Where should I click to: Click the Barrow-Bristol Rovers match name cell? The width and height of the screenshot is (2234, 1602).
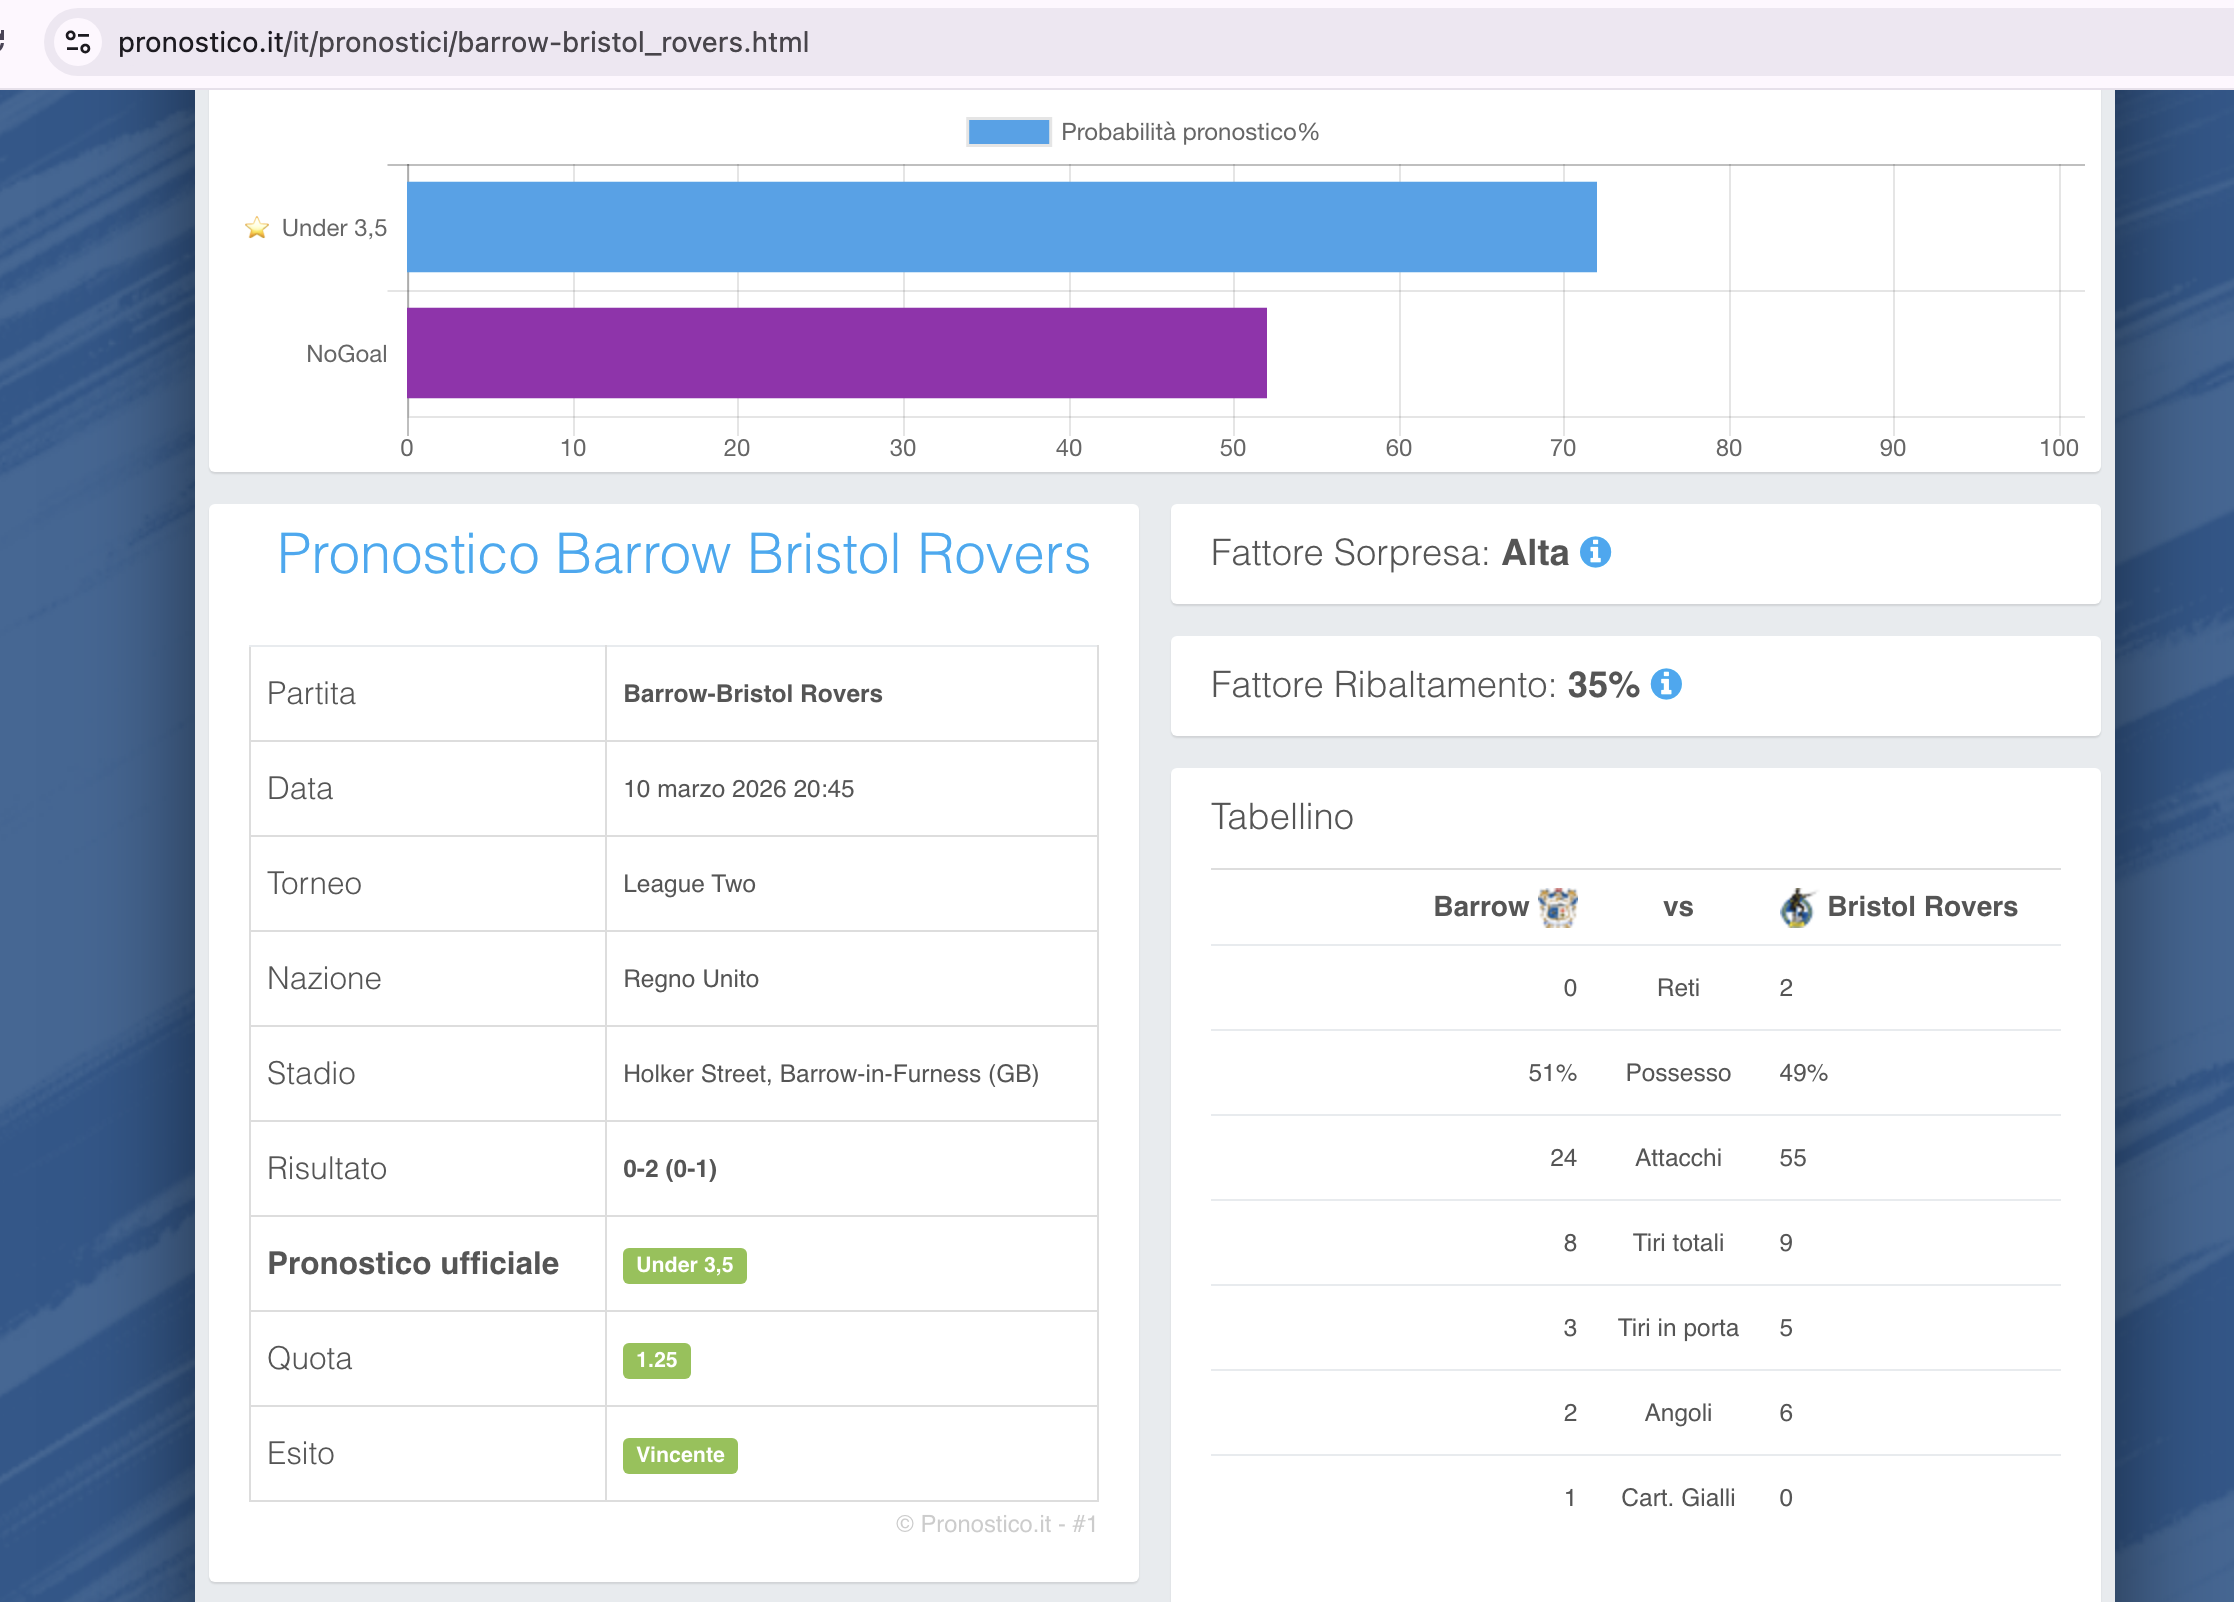752,694
